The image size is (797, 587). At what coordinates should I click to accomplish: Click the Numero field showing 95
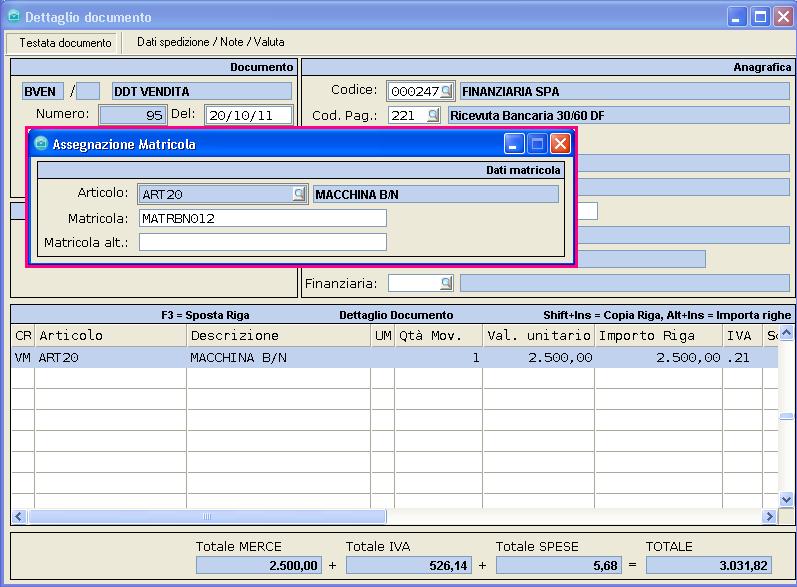point(132,115)
